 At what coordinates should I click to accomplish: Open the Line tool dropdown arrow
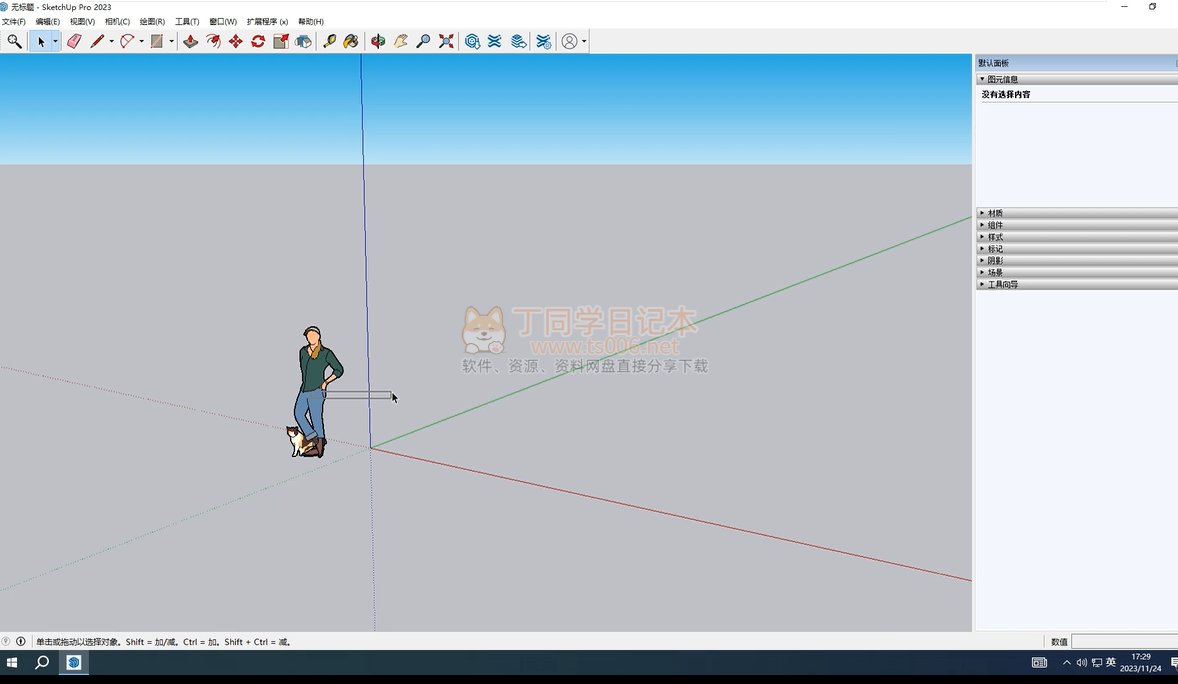111,41
